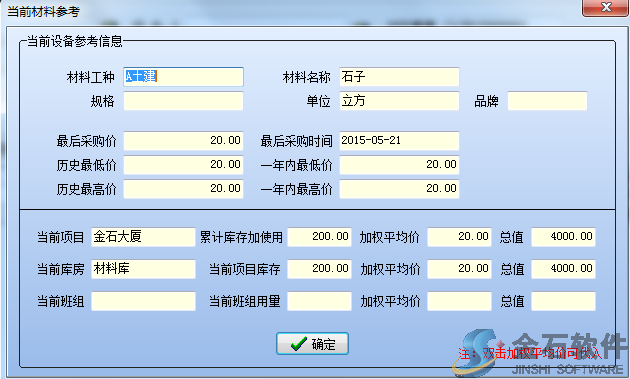630x379 pixels.
Task: Select the 历史最低价 field
Action: click(x=183, y=165)
